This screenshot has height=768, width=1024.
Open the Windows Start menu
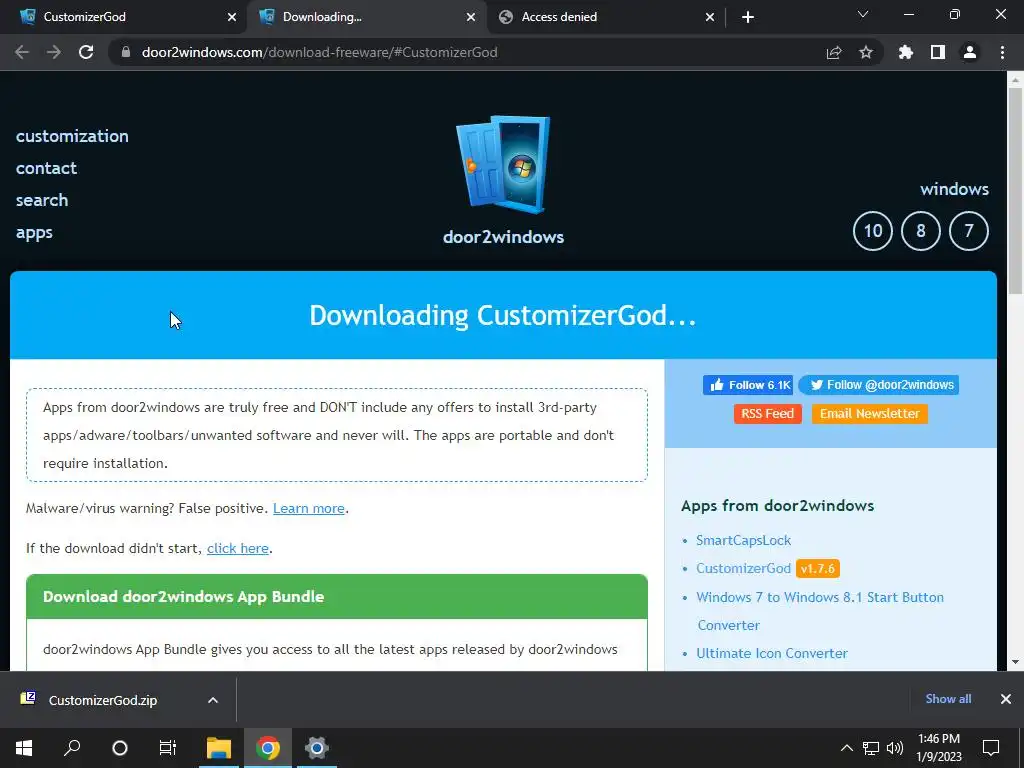24,748
